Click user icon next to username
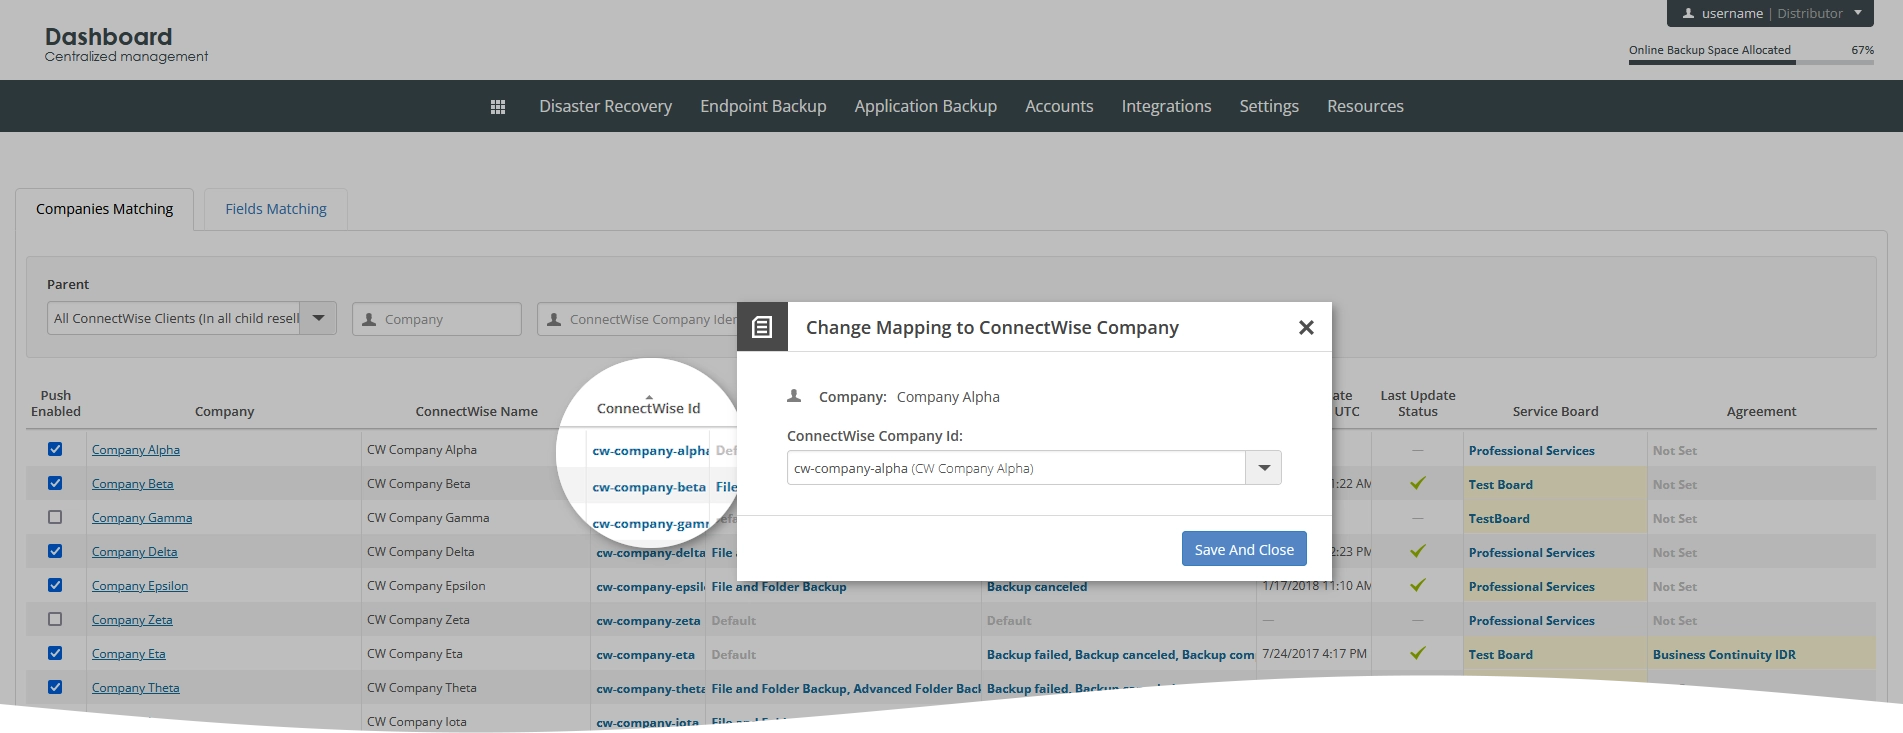Screen dimensions: 1903x733 [x=1688, y=13]
